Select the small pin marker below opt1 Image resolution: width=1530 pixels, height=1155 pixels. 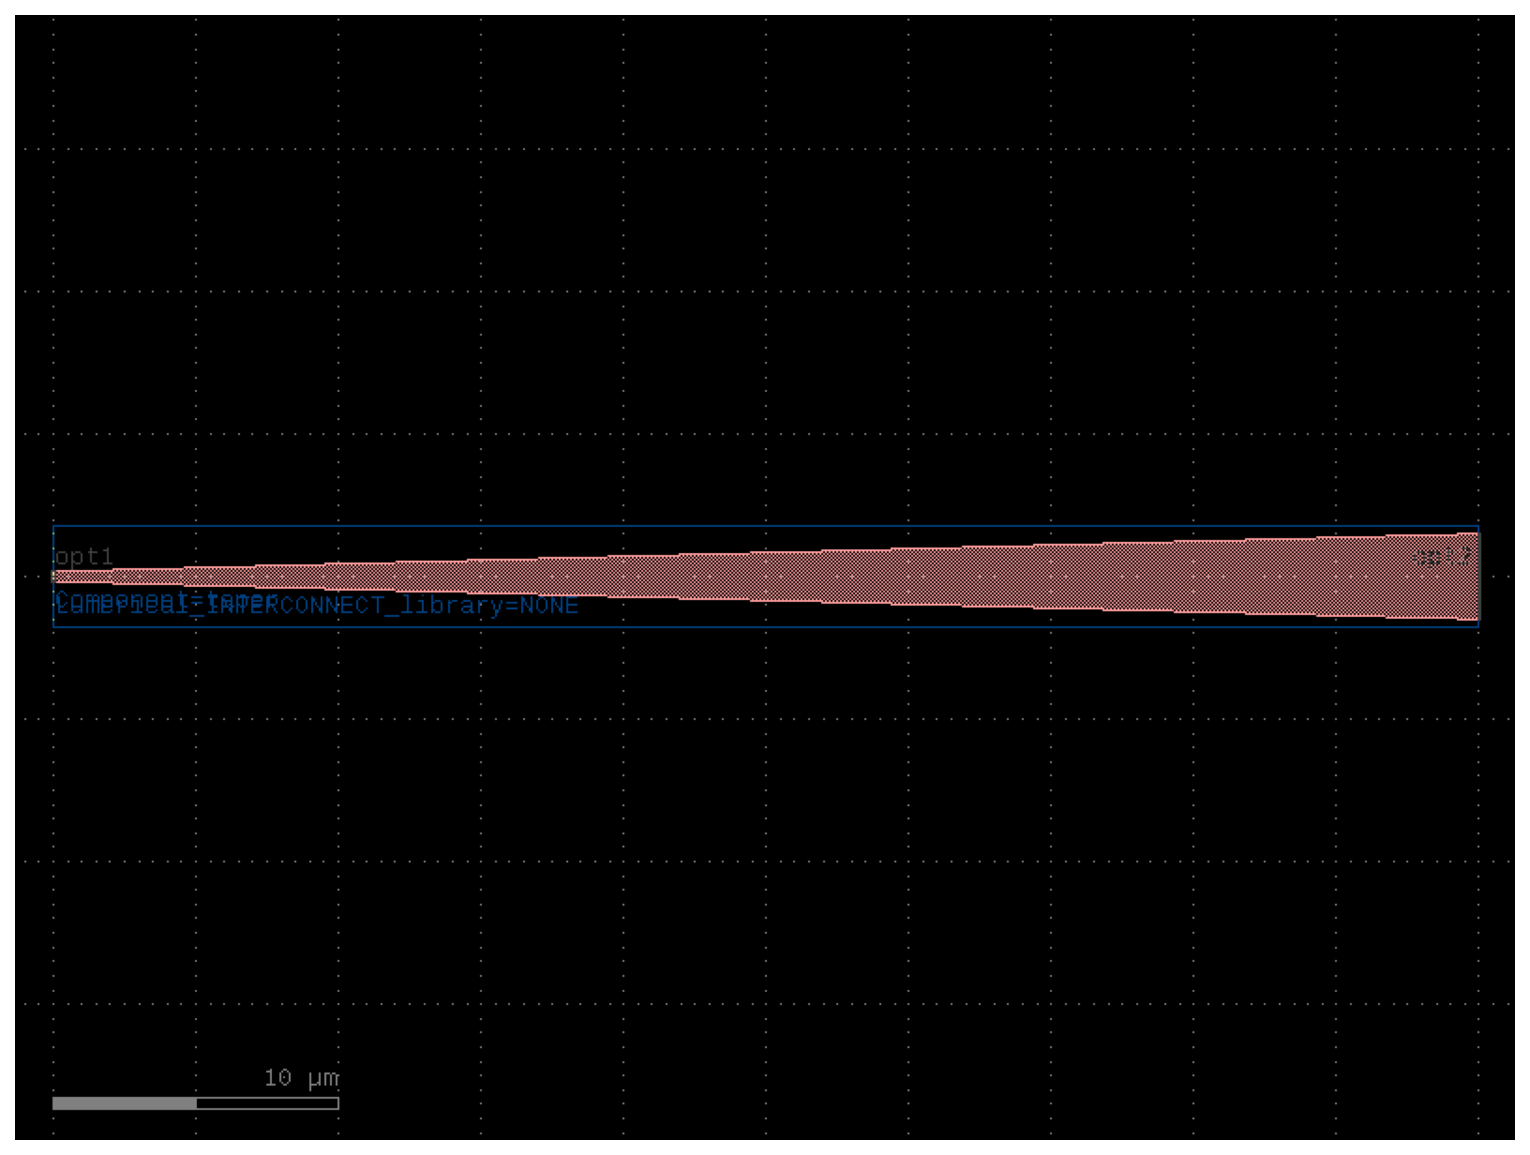pyautogui.click(x=54, y=576)
